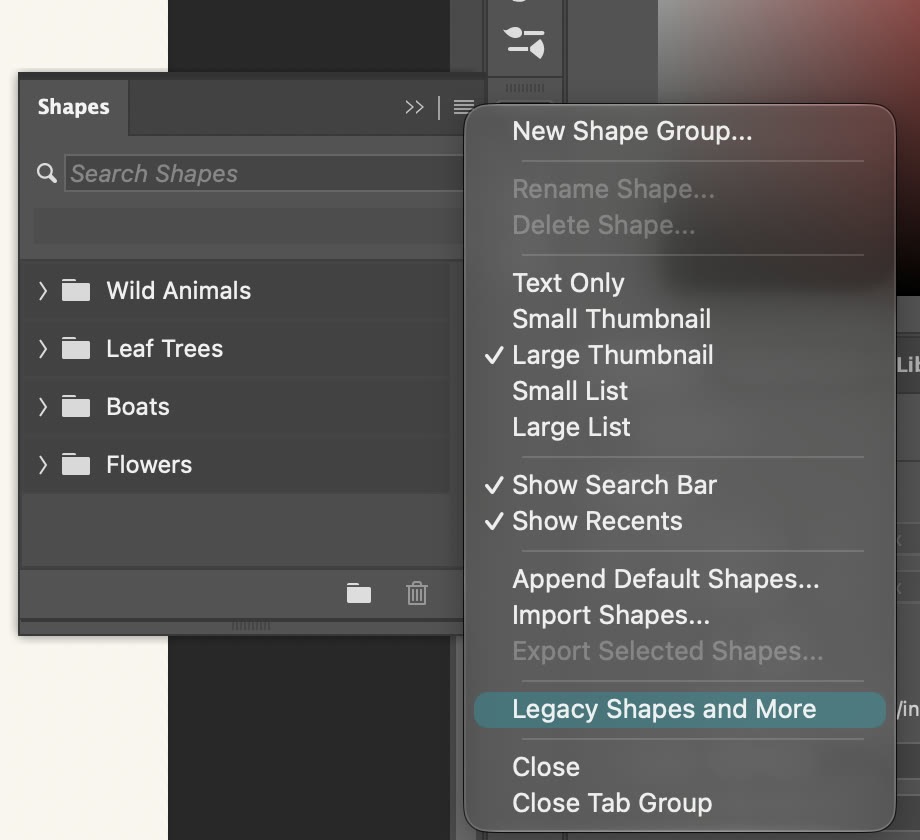Viewport: 920px width, 840px height.
Task: Click the create new group folder icon
Action: [x=358, y=593]
